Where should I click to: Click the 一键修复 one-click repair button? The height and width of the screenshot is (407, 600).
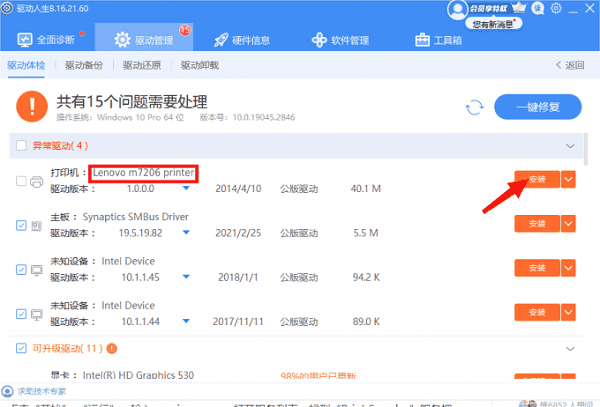click(540, 106)
